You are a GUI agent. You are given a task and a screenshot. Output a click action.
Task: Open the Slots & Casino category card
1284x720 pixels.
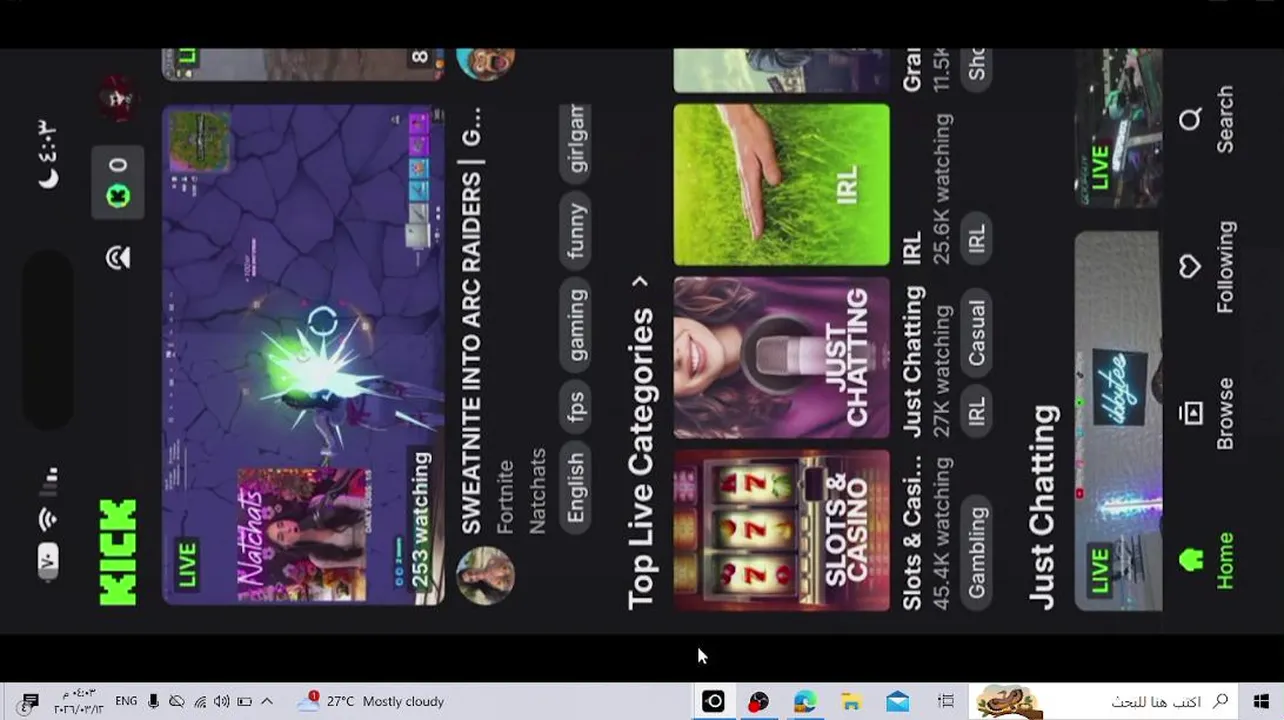782,530
